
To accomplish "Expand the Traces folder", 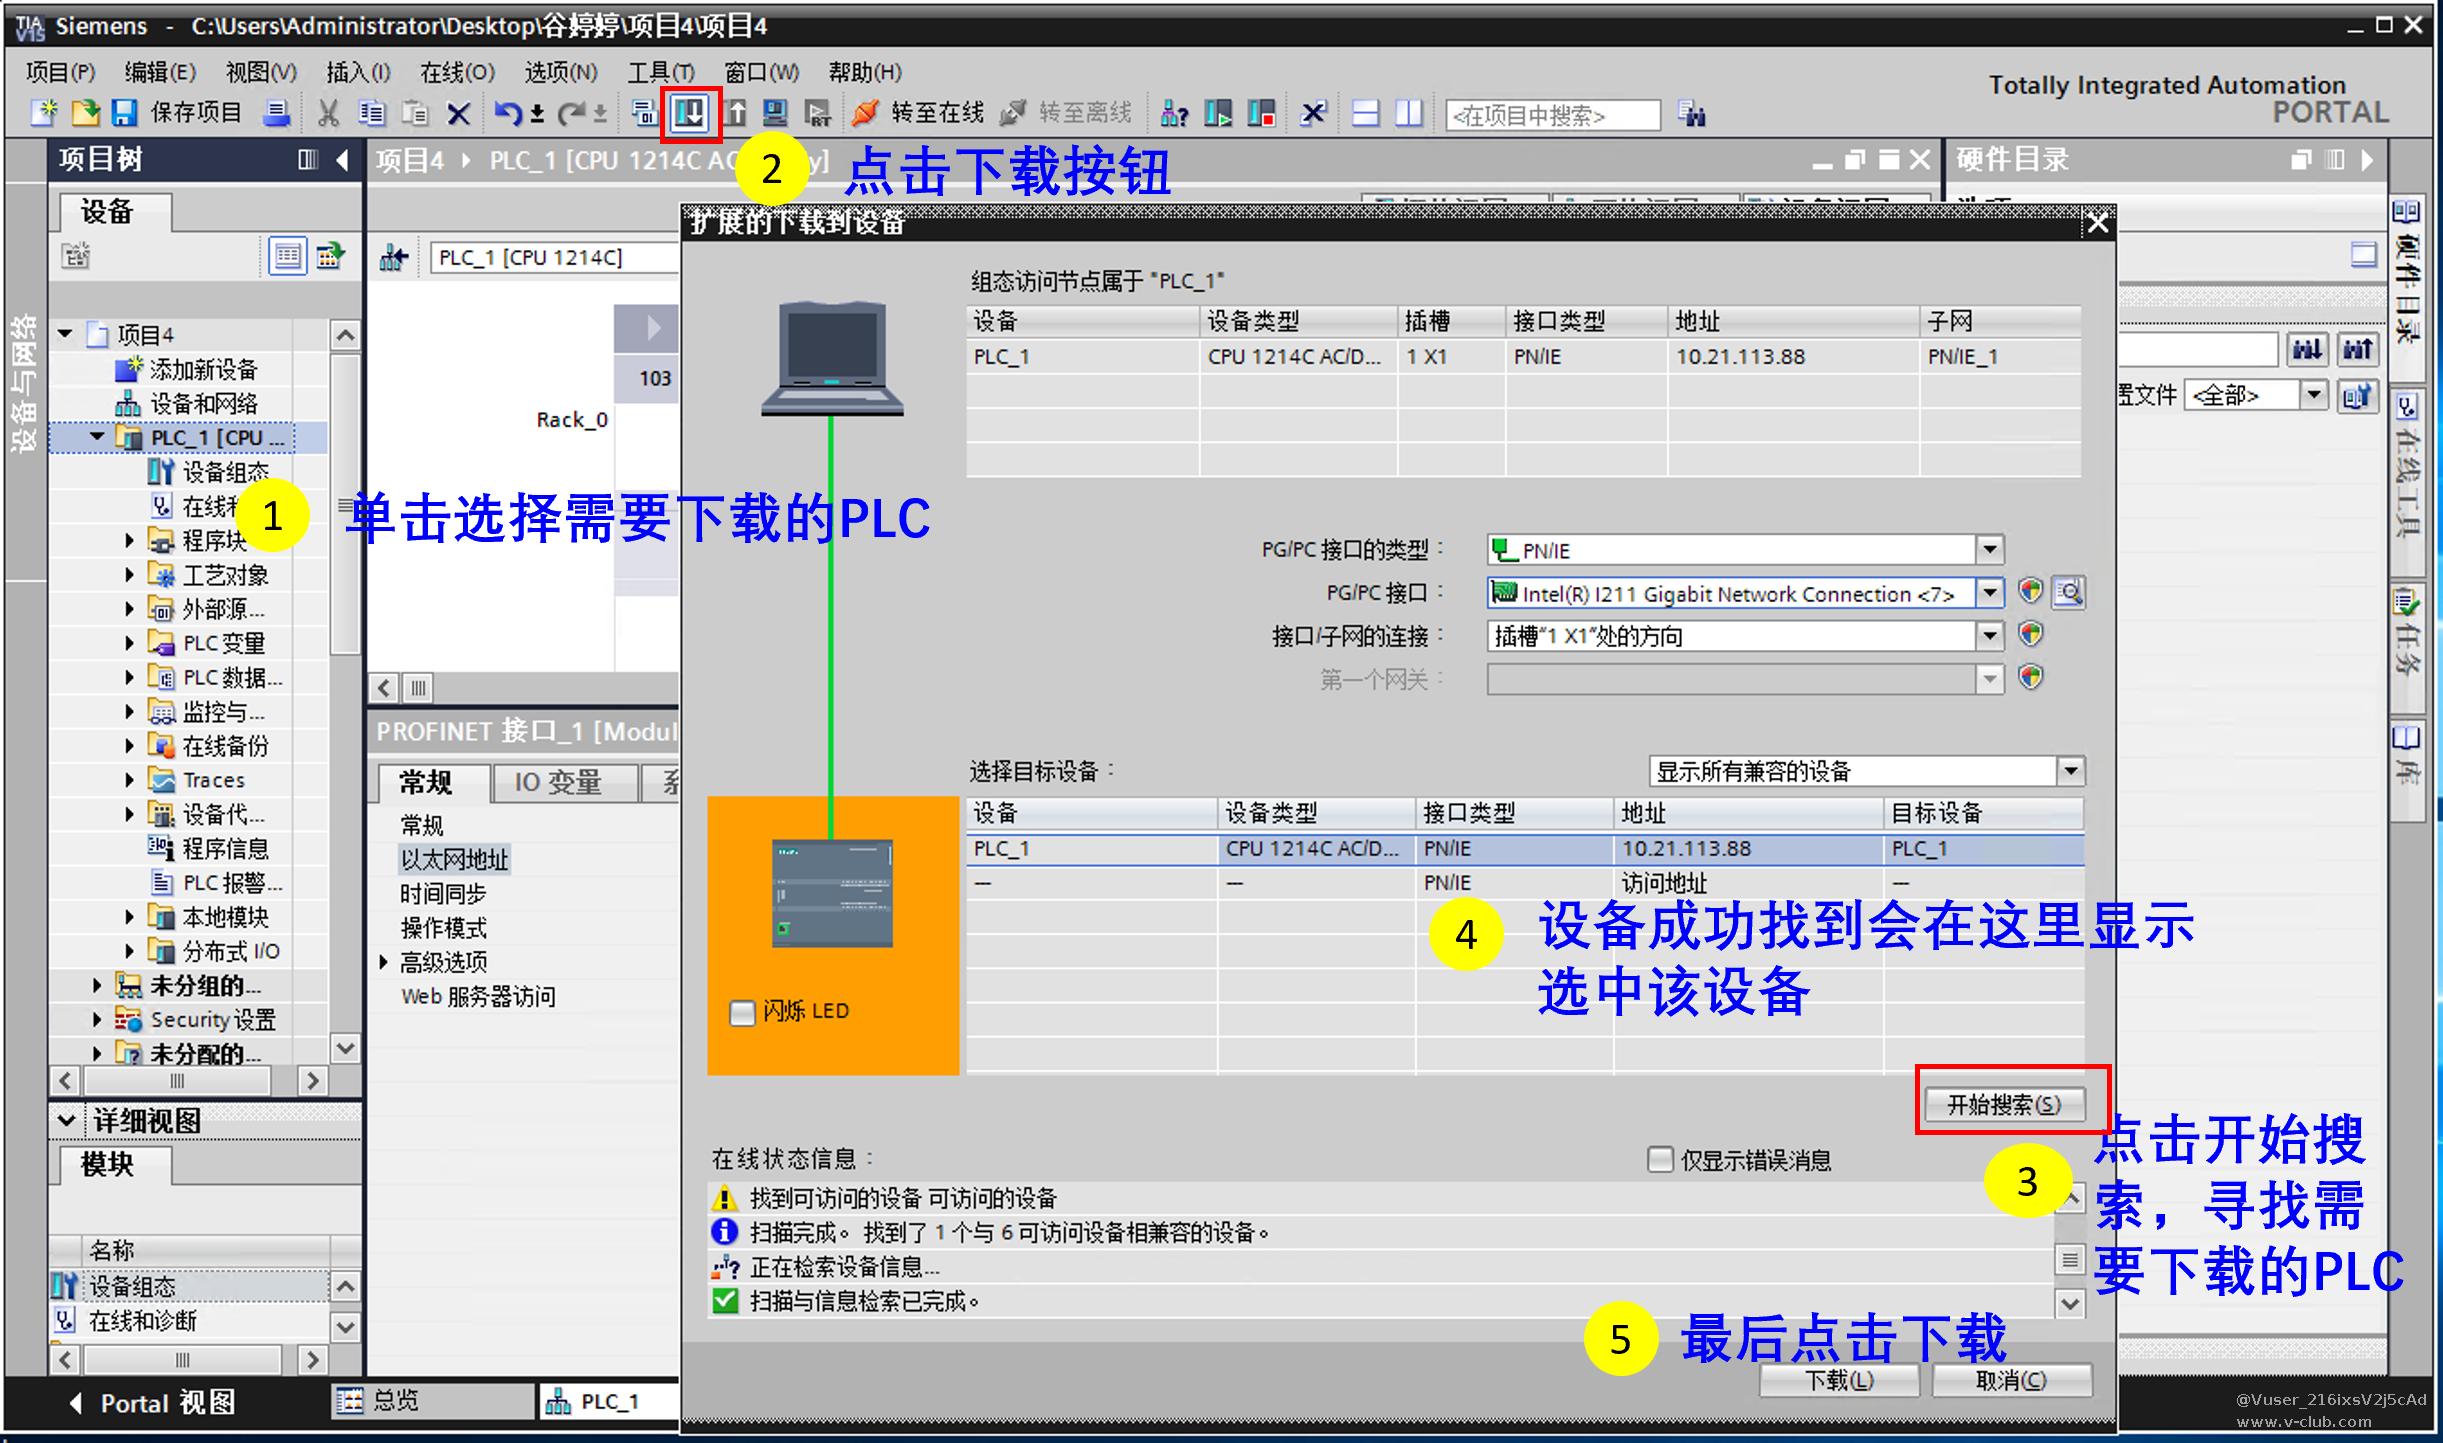I will pos(129,780).
